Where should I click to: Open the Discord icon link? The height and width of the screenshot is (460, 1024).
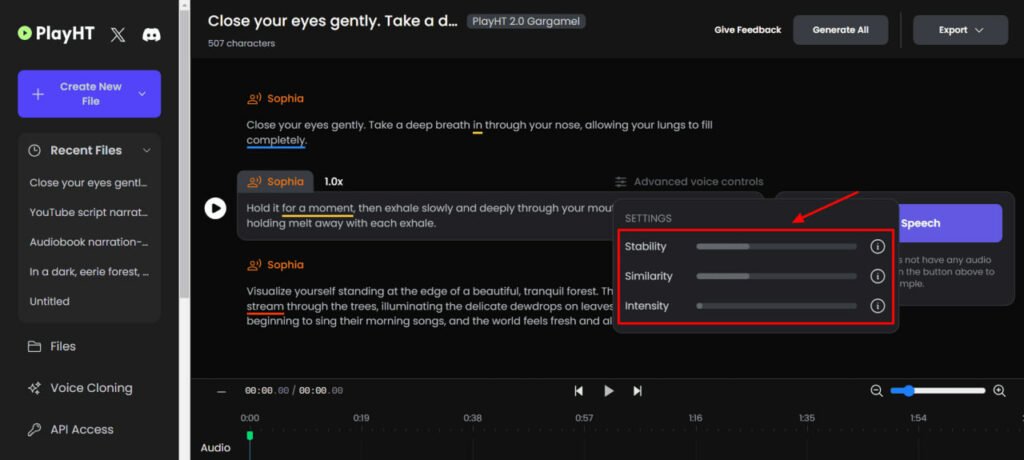(152, 34)
